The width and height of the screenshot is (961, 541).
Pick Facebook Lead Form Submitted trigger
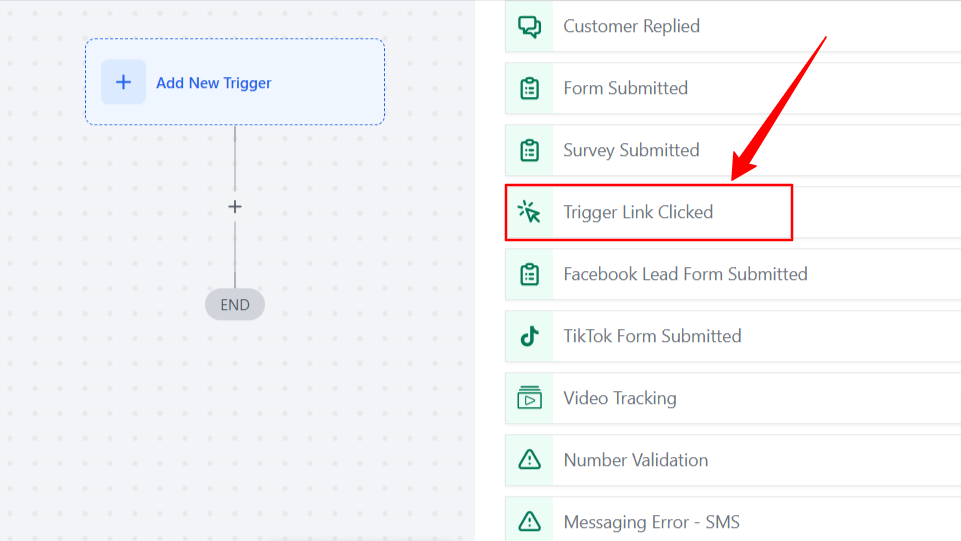[733, 274]
